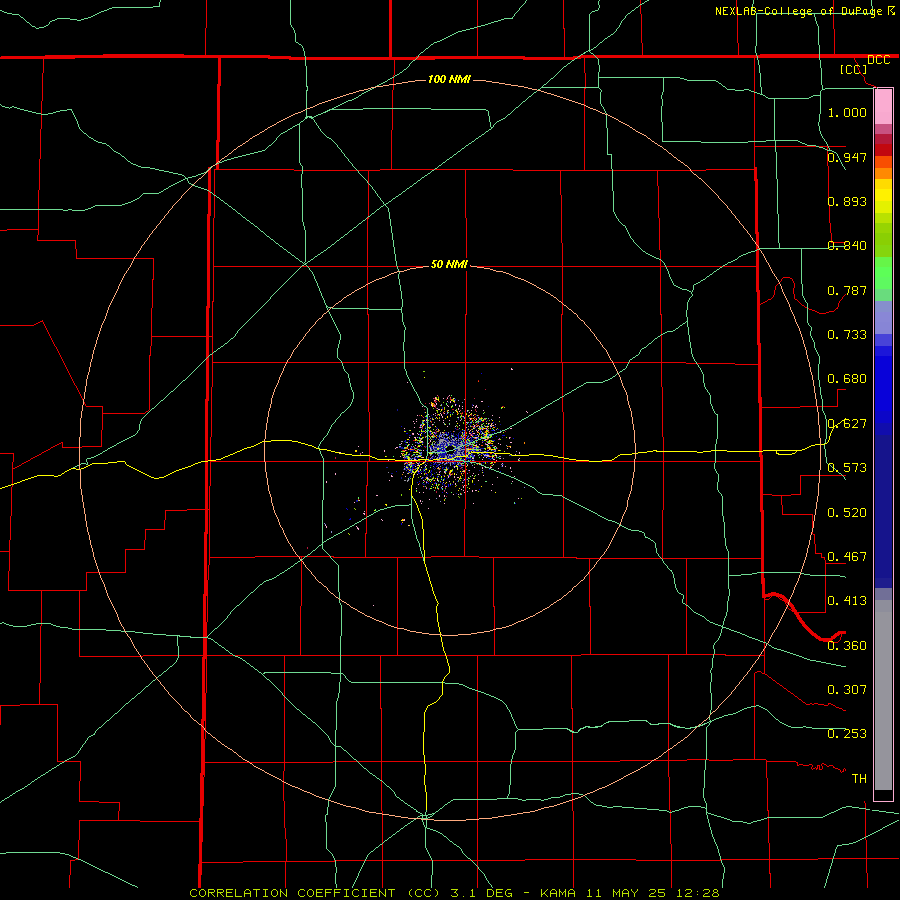Click the 100 NMI range ring label
The height and width of the screenshot is (900, 900).
449,79
